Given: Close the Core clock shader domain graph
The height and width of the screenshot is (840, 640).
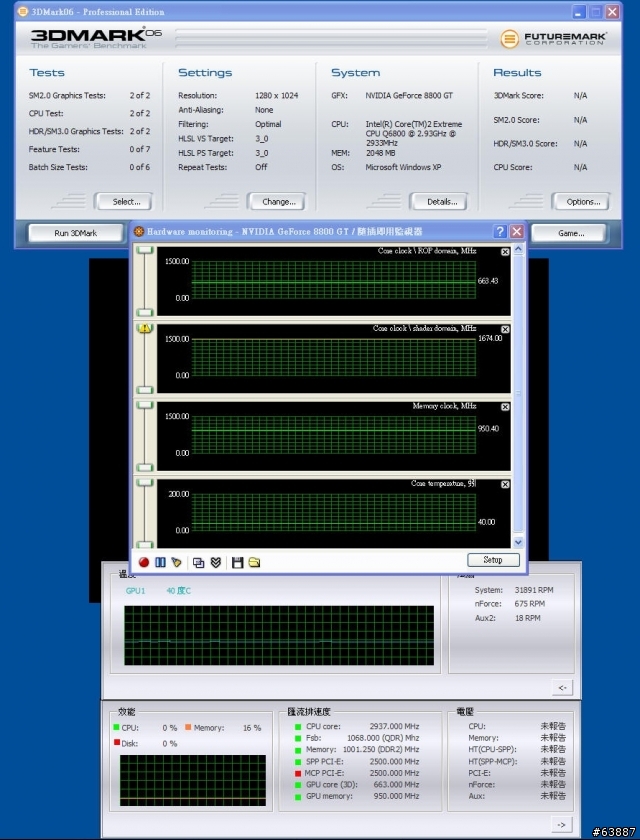Looking at the screenshot, I should 505,329.
